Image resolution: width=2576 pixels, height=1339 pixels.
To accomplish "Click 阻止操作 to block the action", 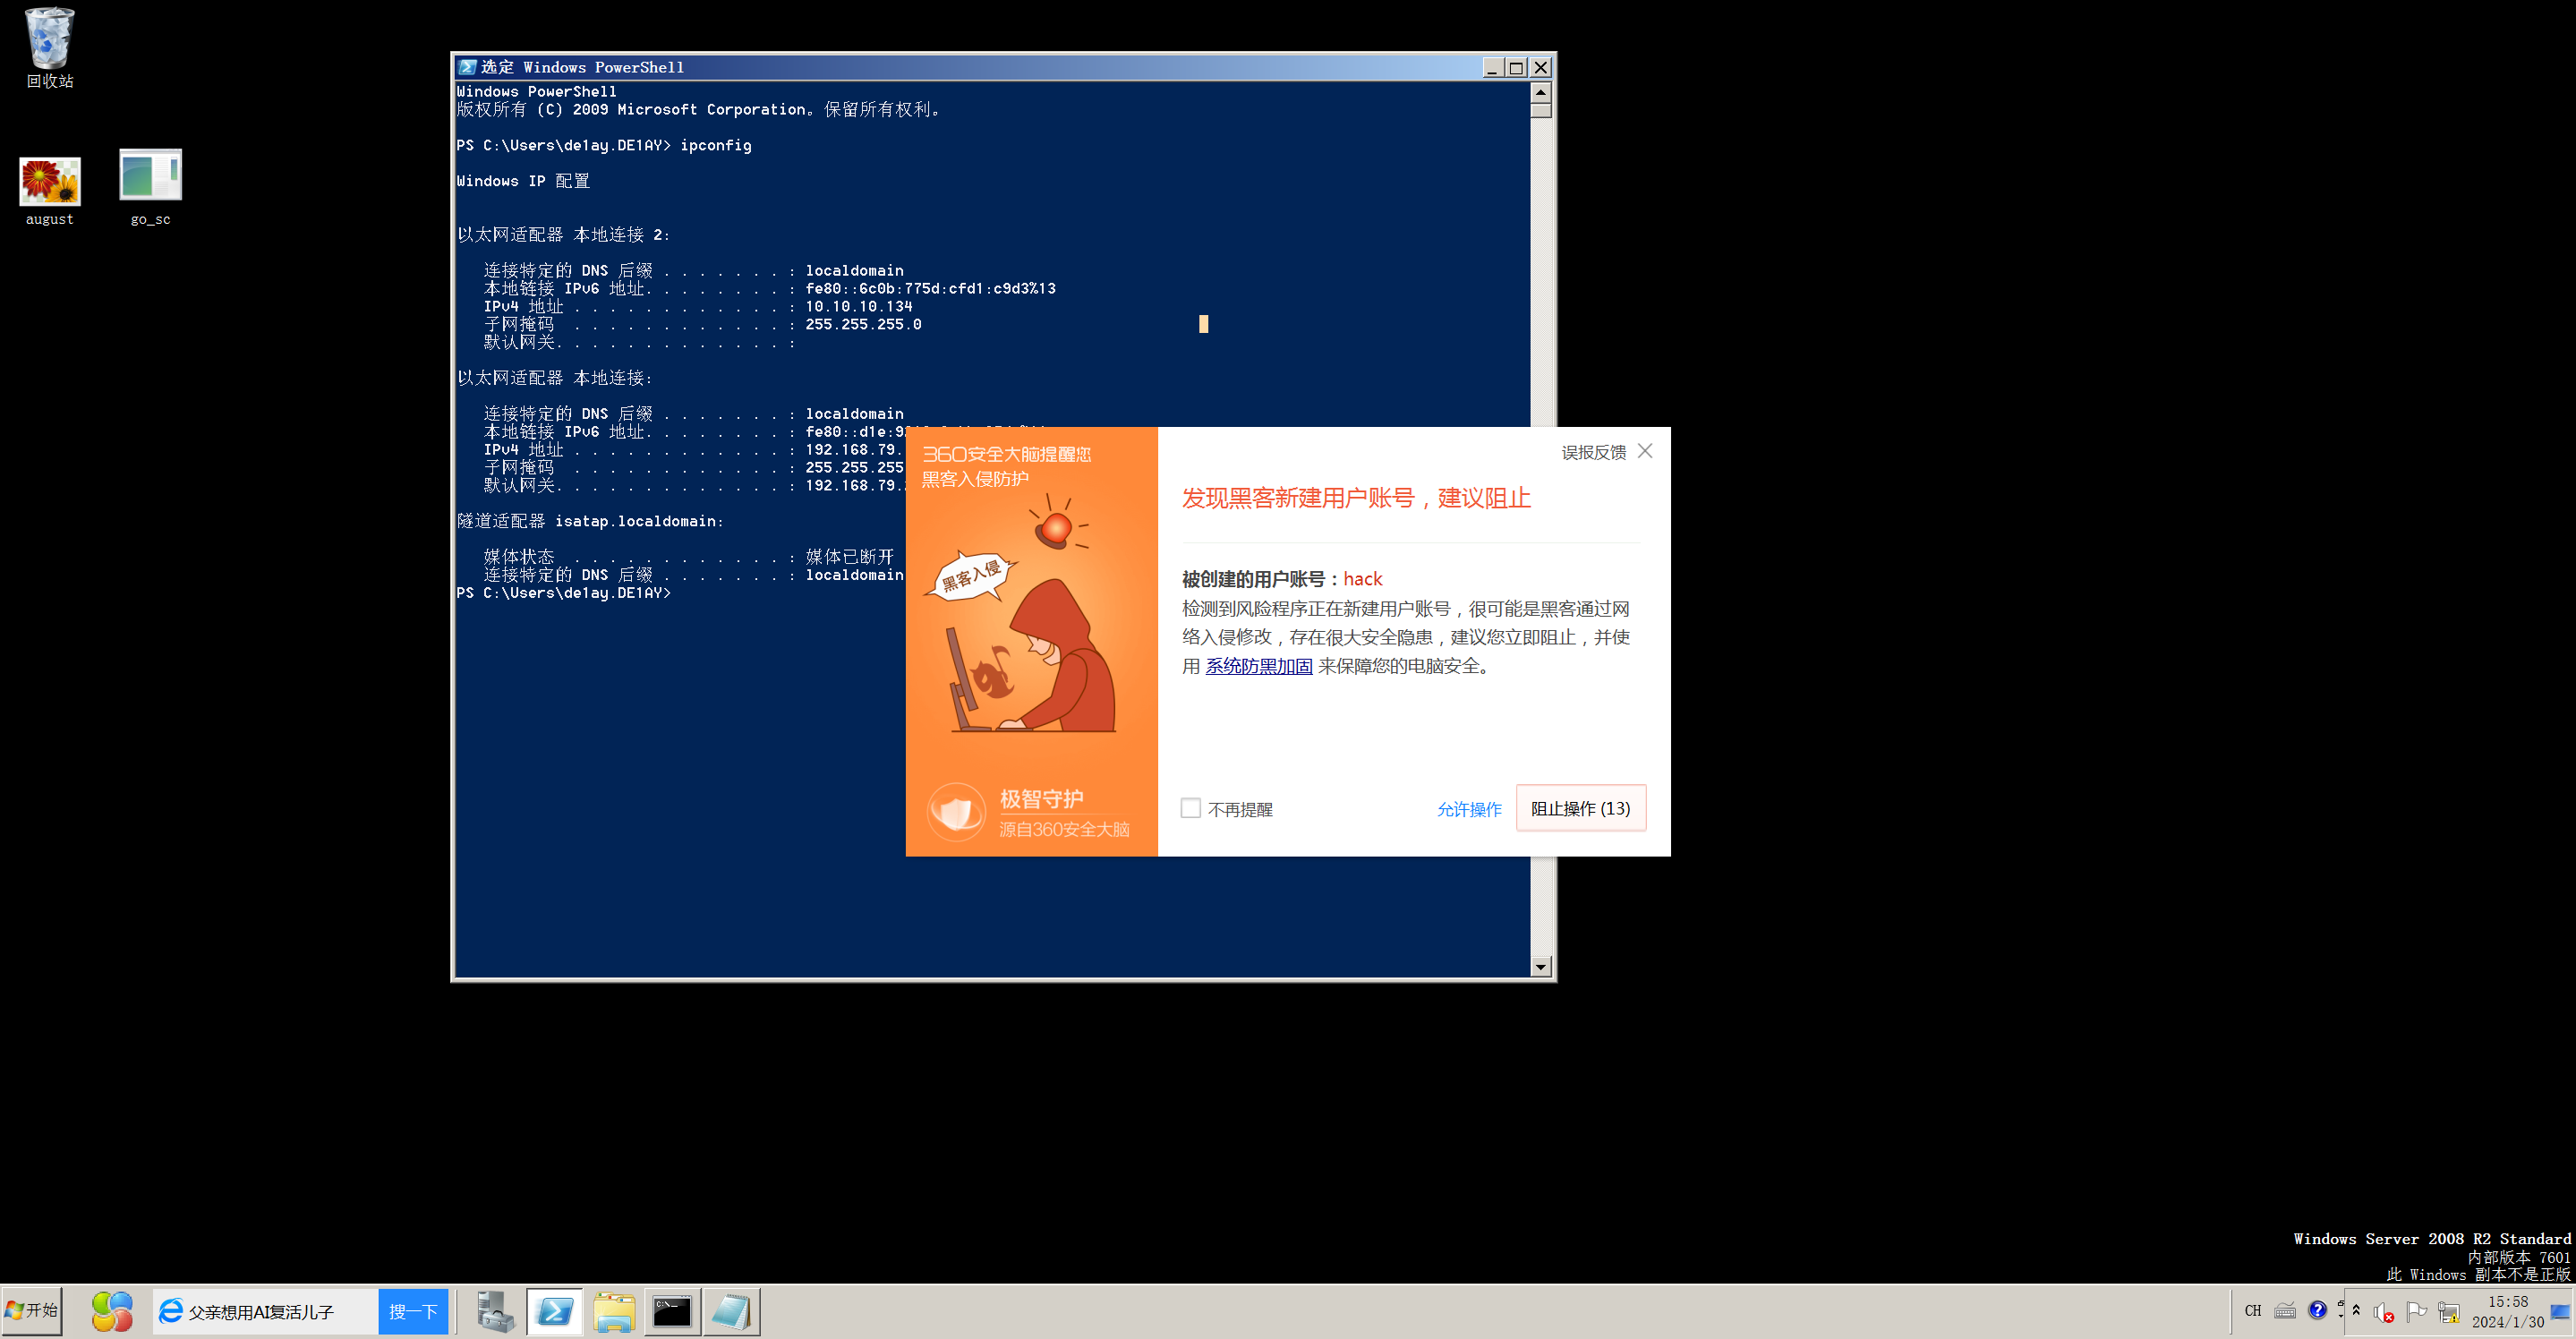I will click(1580, 808).
